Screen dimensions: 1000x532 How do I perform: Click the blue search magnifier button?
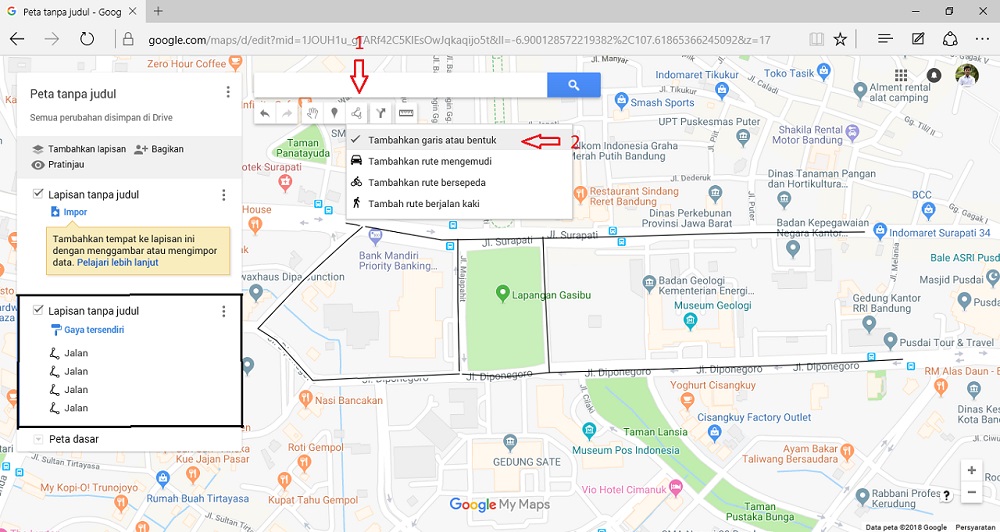click(573, 84)
